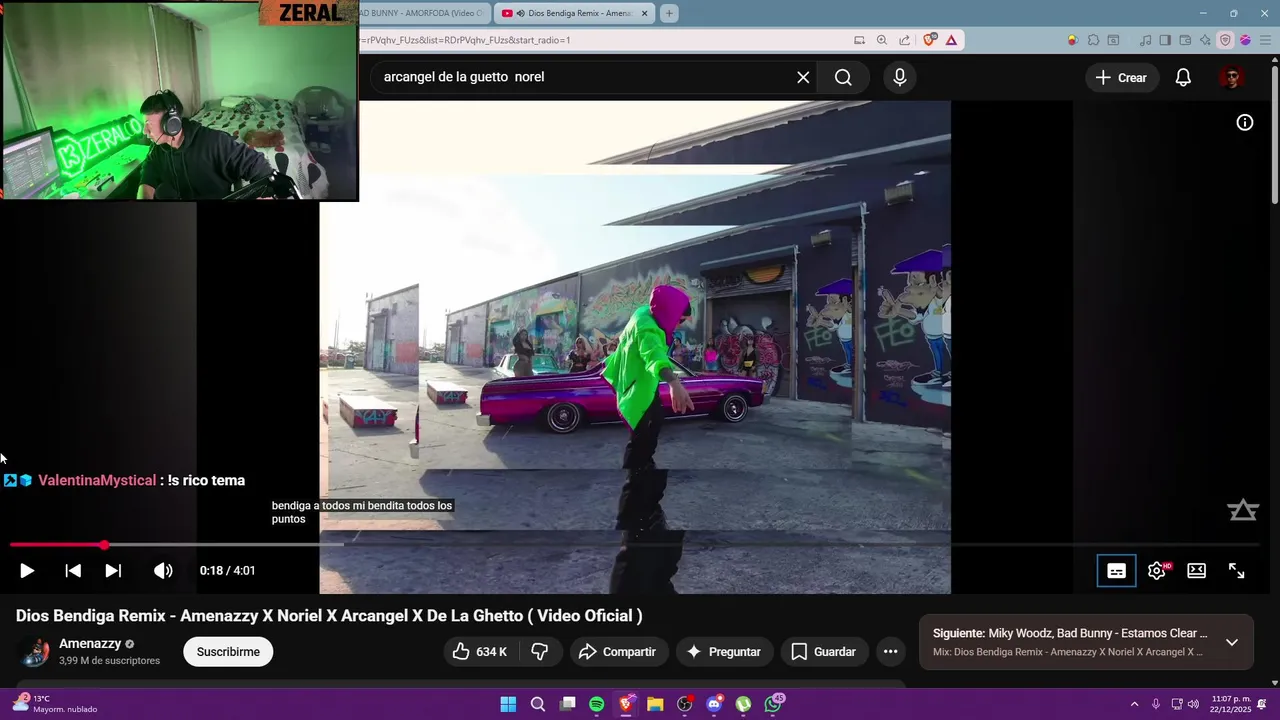Open the Amenazzy channel avatar

[x=35, y=652]
